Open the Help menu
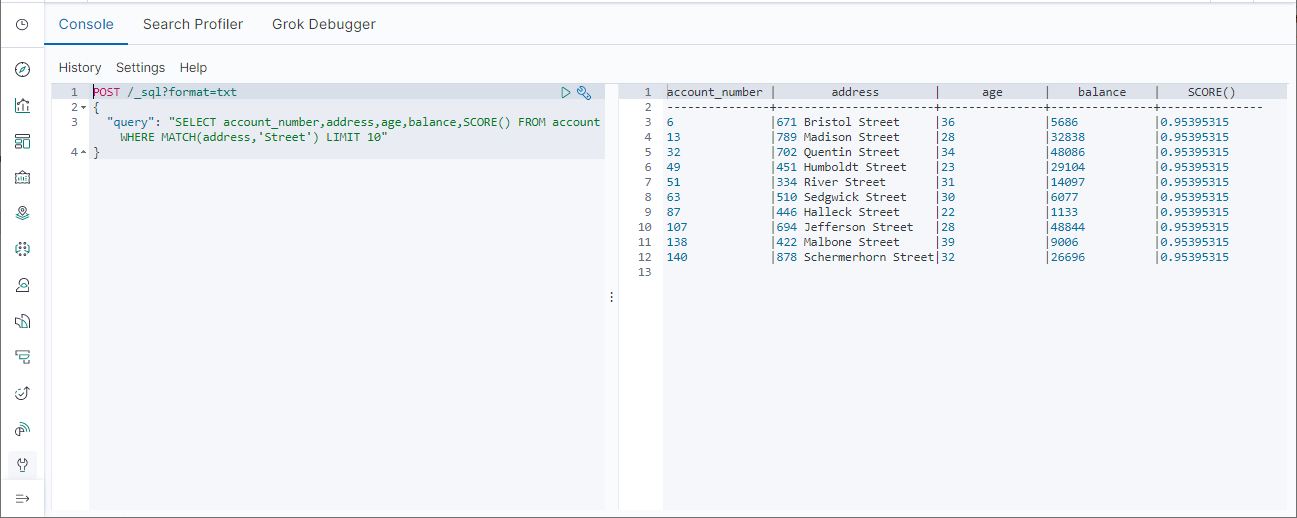1297x518 pixels. tap(193, 68)
